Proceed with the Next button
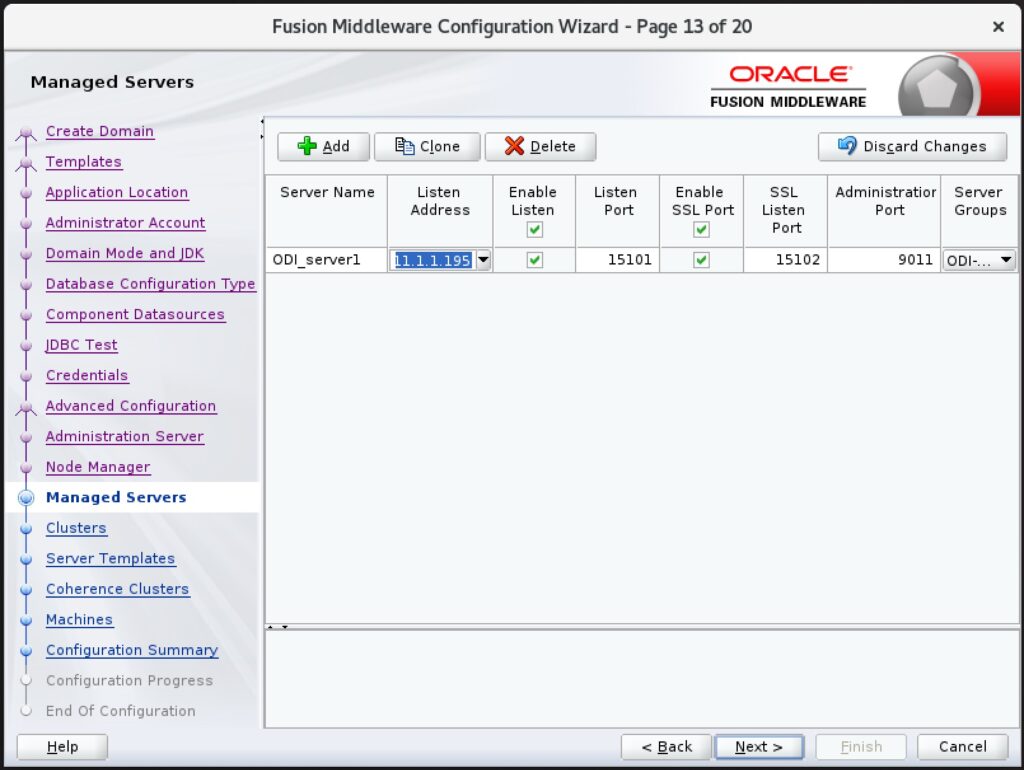 (759, 746)
